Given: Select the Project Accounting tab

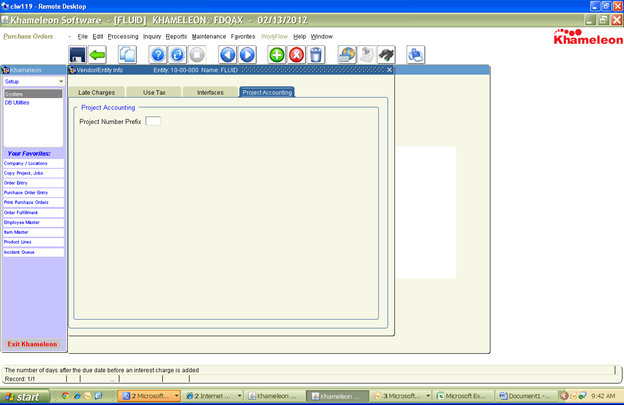Looking at the screenshot, I should 267,92.
